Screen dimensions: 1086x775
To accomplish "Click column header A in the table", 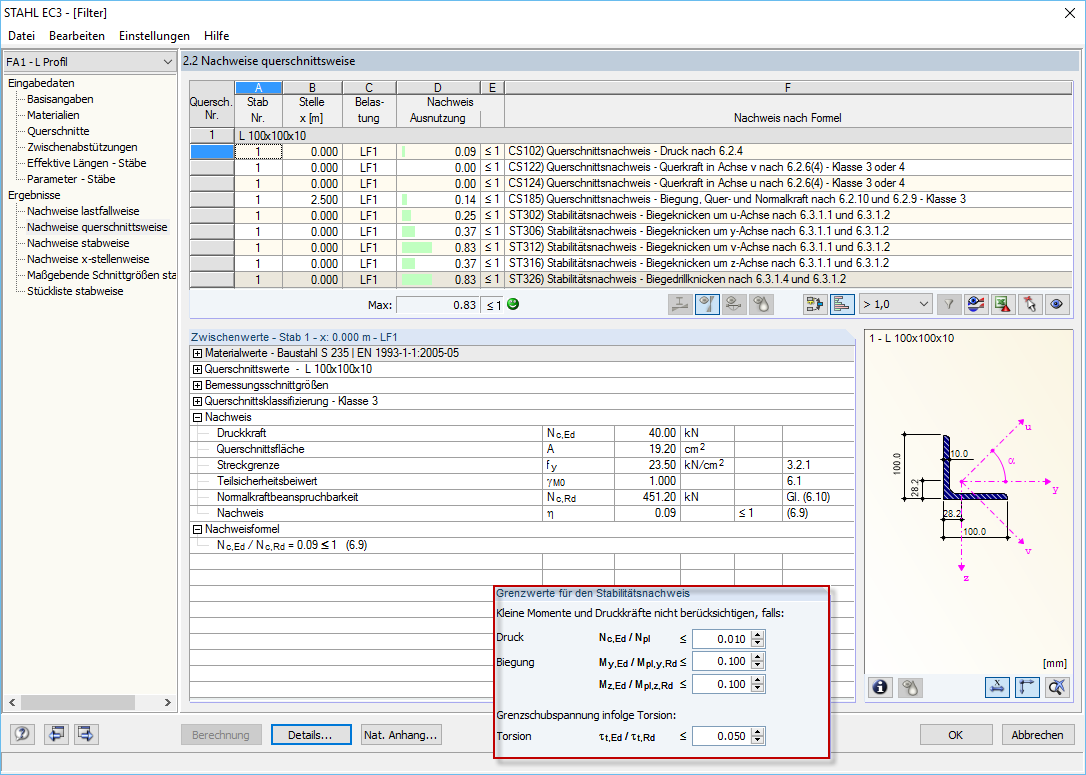I will point(258,88).
